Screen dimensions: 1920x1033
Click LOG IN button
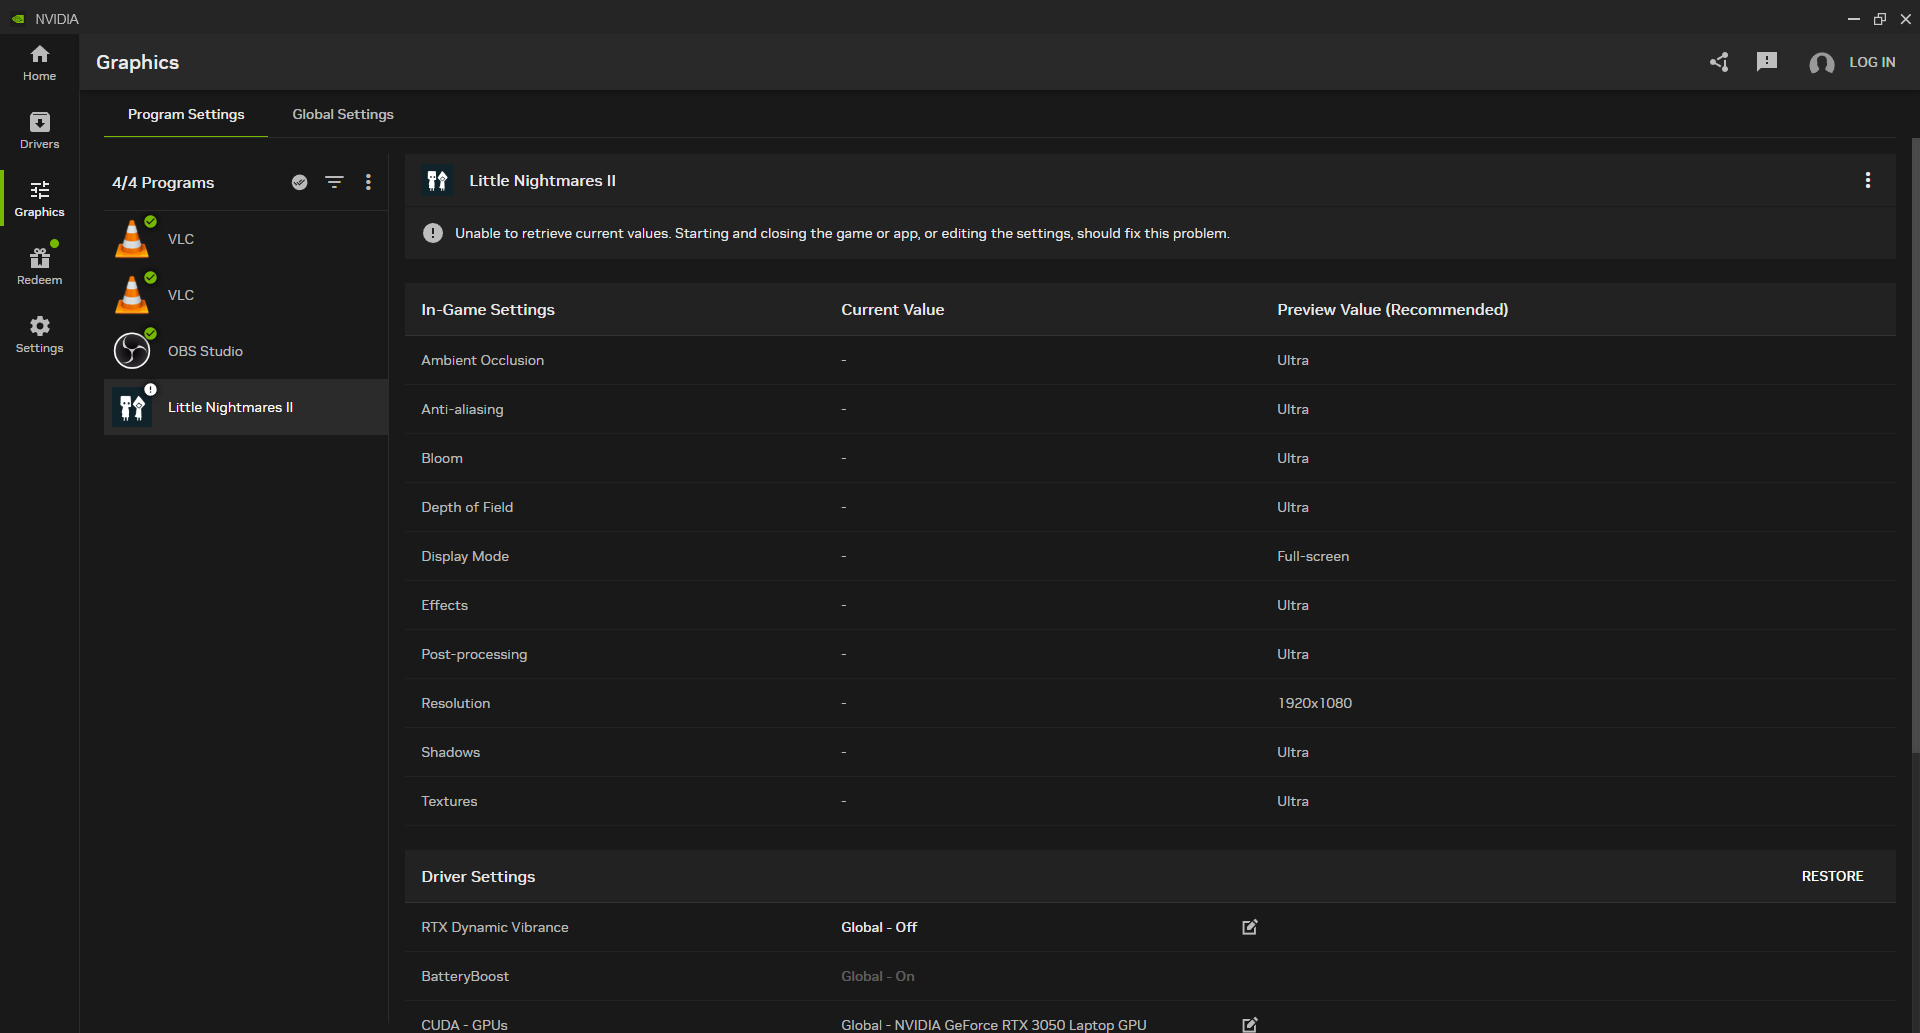(1872, 62)
